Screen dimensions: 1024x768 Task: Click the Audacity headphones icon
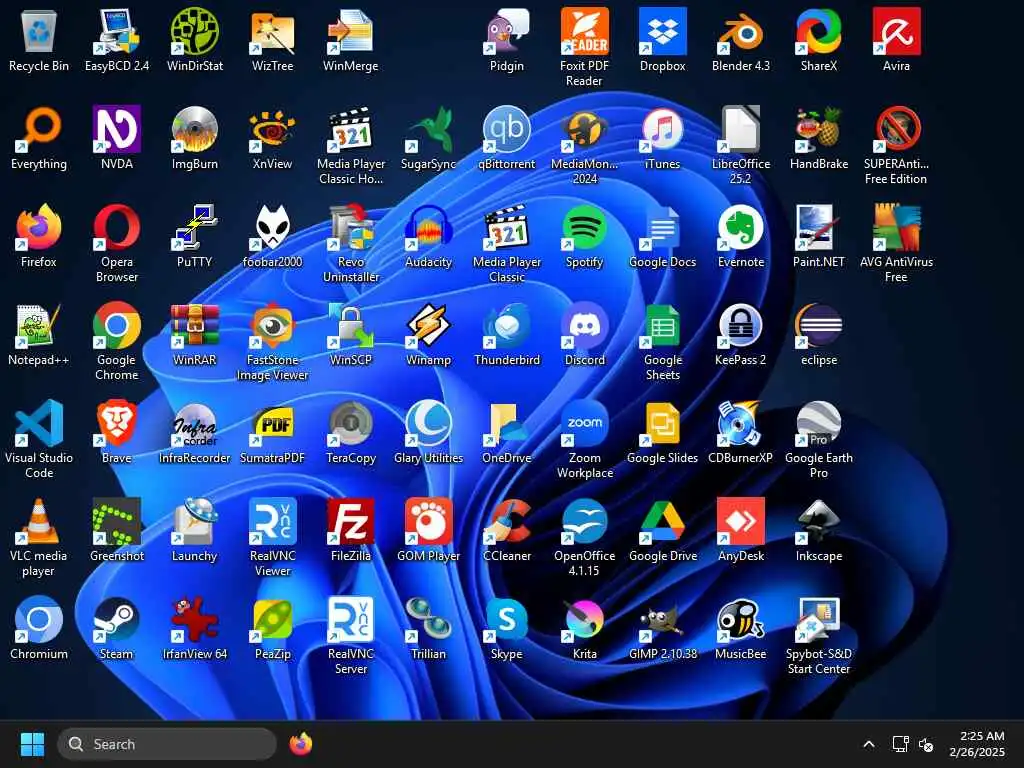(428, 227)
